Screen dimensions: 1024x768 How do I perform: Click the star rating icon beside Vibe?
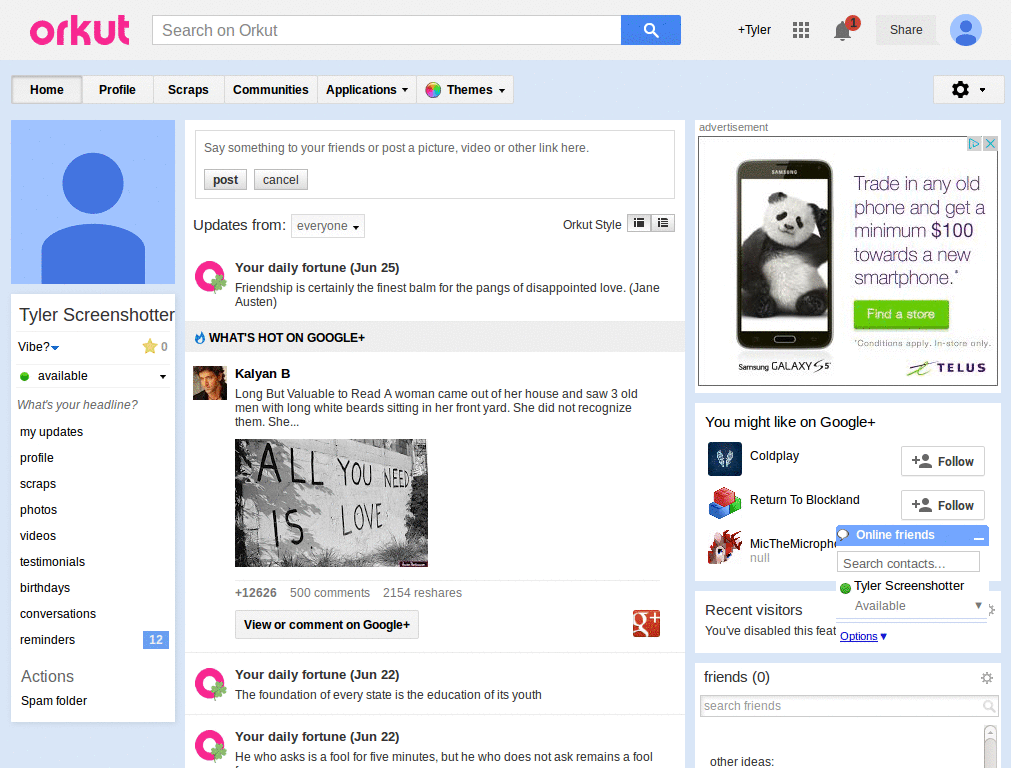coord(150,346)
